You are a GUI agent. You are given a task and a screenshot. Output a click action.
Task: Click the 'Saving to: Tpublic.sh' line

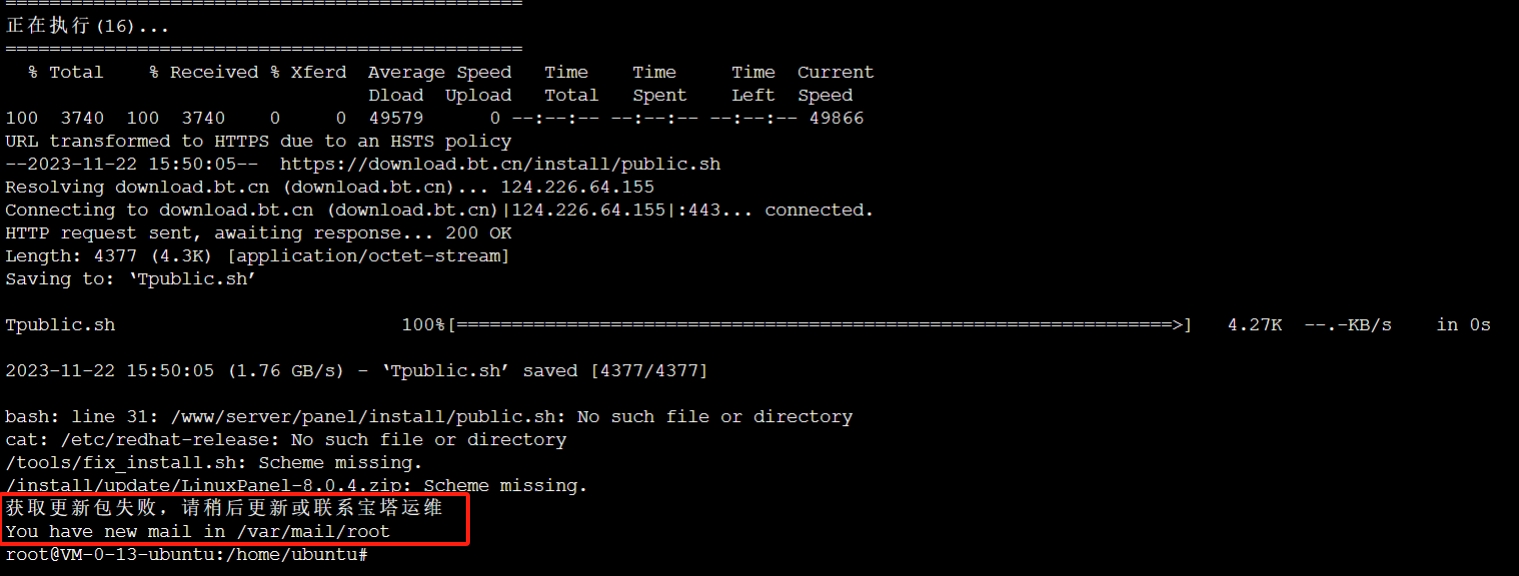pyautogui.click(x=131, y=279)
